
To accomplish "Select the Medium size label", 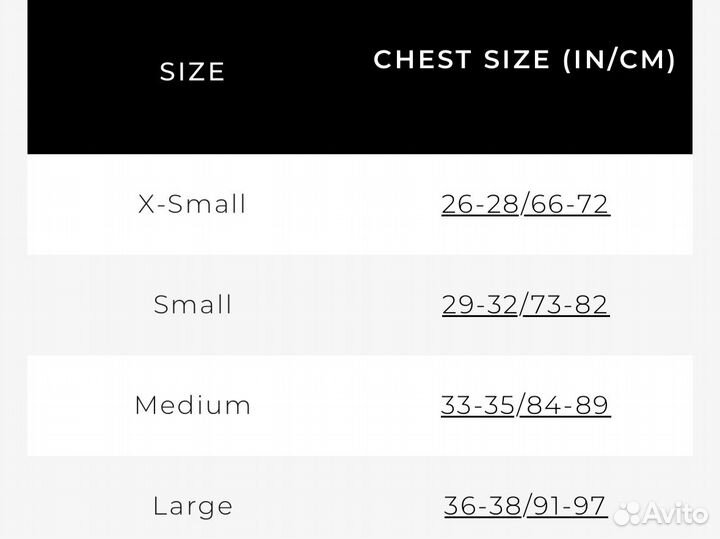I will click(192, 405).
